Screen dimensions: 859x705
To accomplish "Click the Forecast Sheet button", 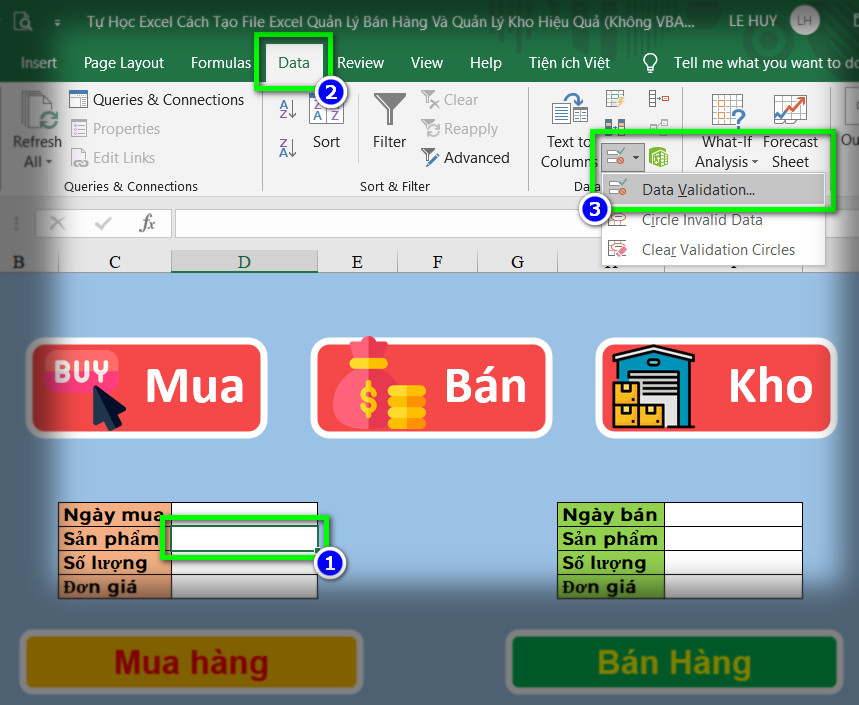I will pos(790,131).
